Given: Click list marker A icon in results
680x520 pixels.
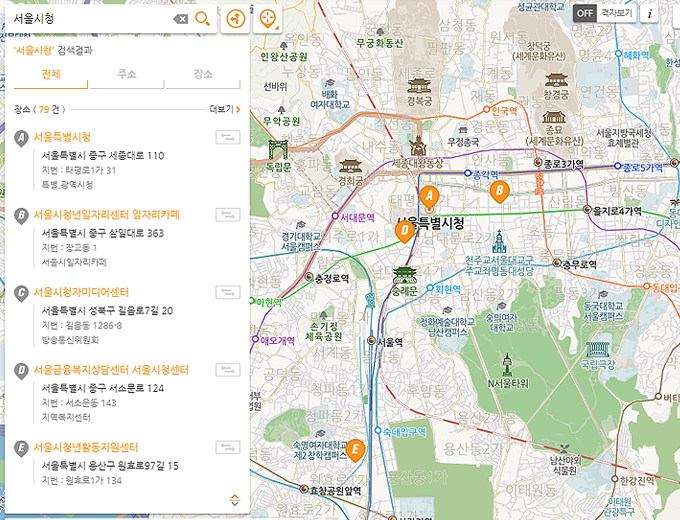Looking at the screenshot, I should pyautogui.click(x=21, y=139).
